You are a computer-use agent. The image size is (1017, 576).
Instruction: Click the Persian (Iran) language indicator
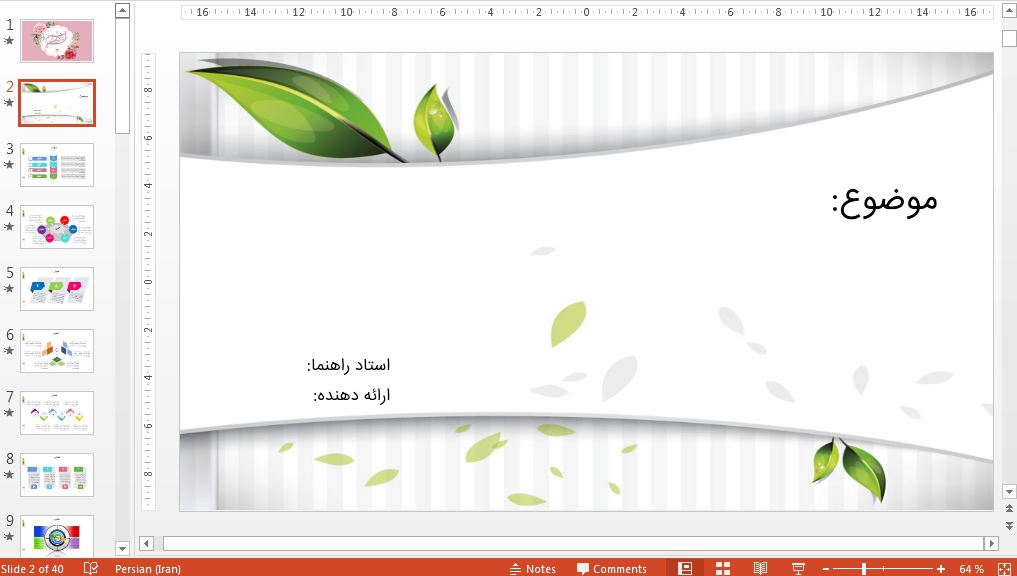(148, 568)
